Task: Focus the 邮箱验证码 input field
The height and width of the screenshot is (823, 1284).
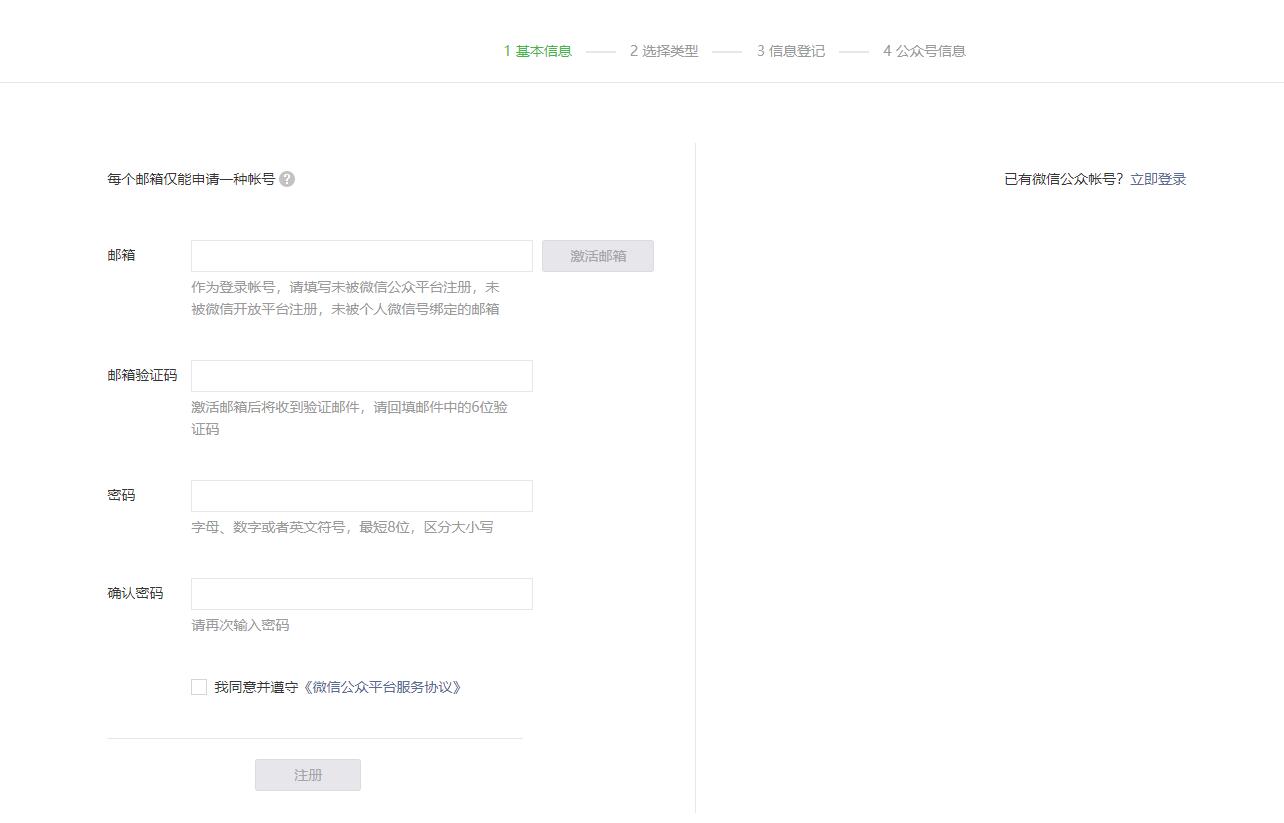Action: [x=362, y=376]
